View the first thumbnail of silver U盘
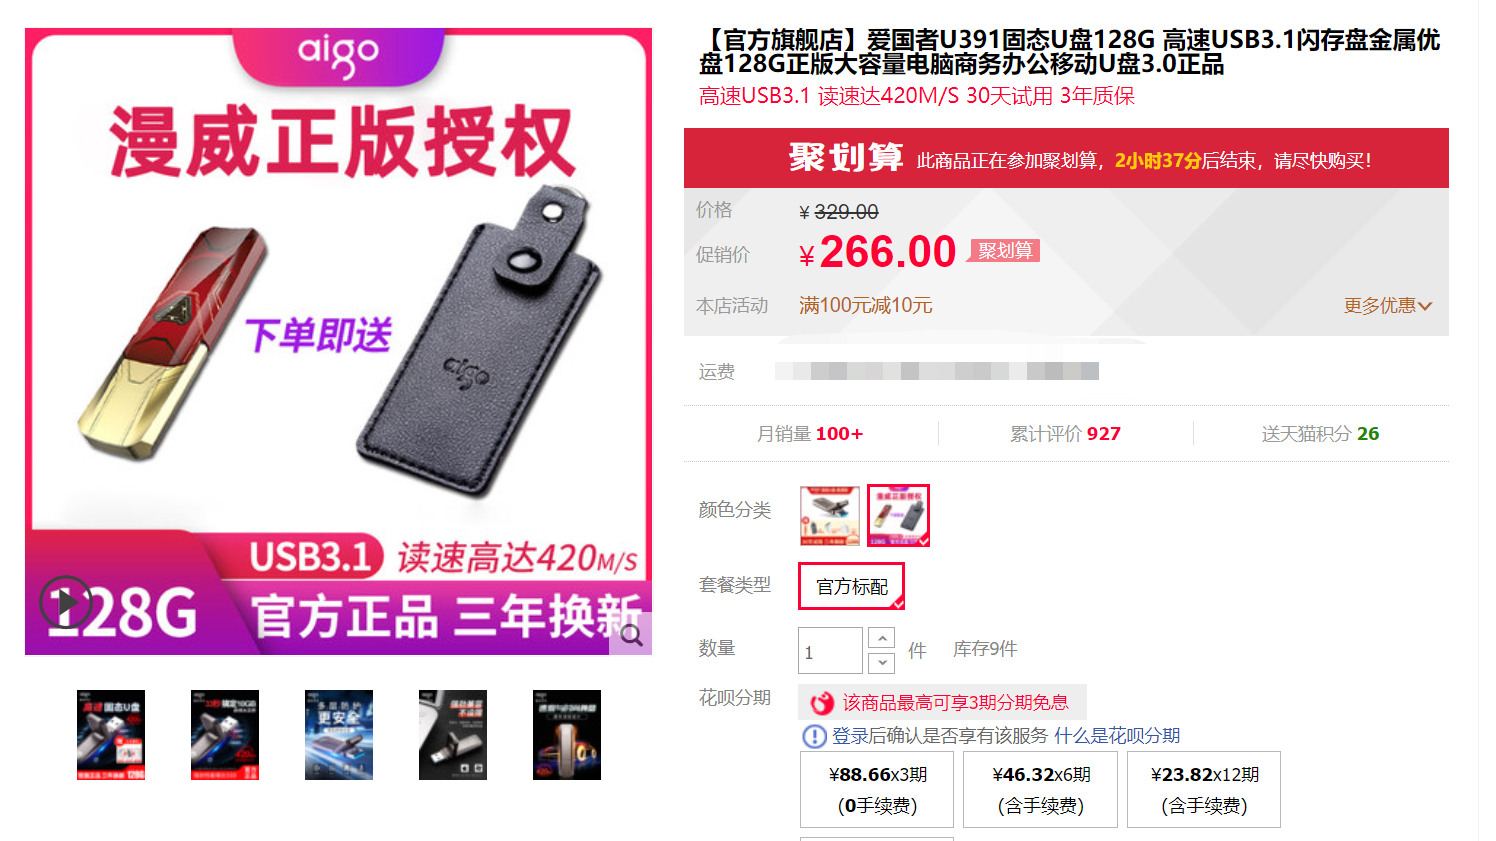Image resolution: width=1496 pixels, height=841 pixels. click(x=111, y=735)
